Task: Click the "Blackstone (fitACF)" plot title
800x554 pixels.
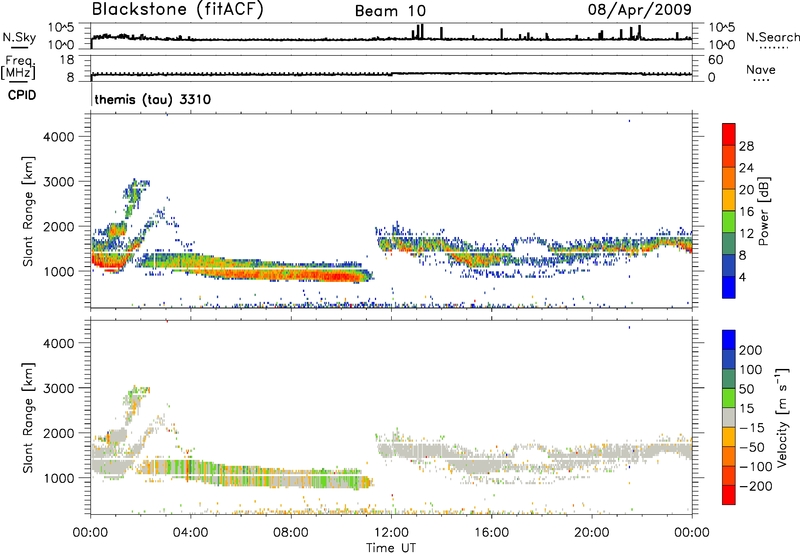Action: point(178,9)
